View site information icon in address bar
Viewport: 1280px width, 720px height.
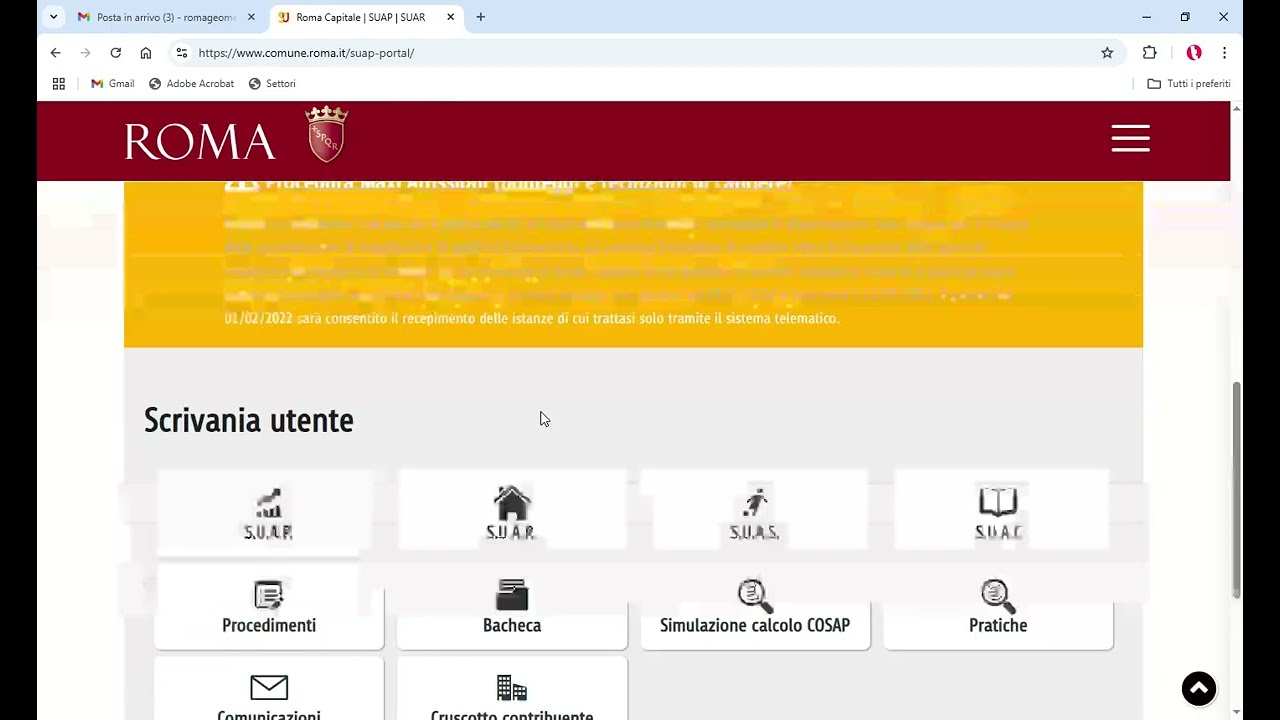(181, 53)
